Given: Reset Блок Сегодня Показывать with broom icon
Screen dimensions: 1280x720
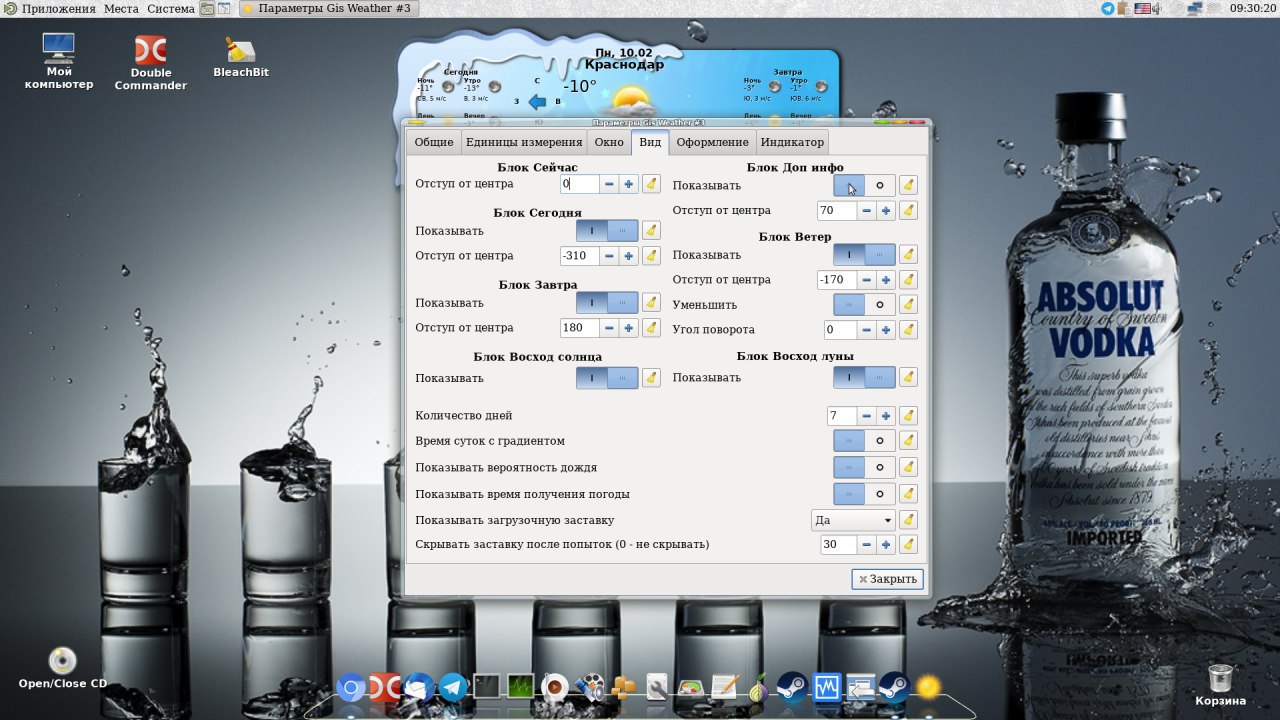Looking at the screenshot, I should click(x=651, y=231).
